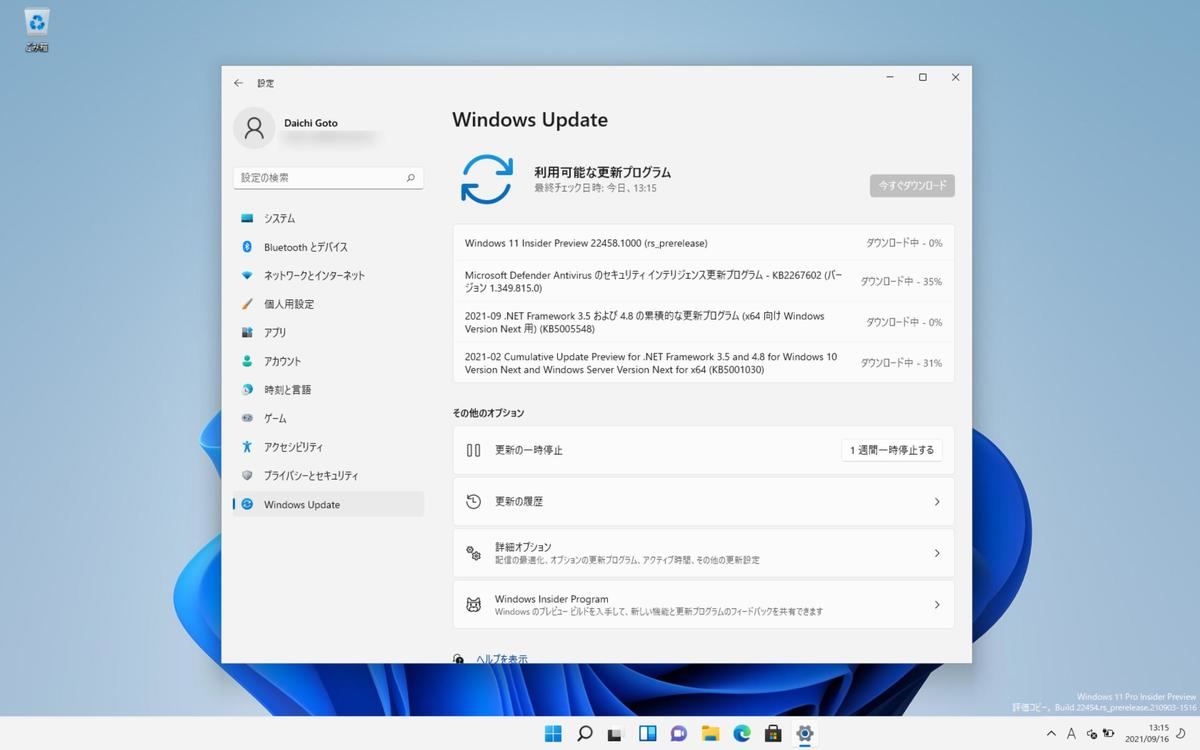Screen dimensions: 1200x750
Task: Open Widgets from taskbar
Action: pyautogui.click(x=647, y=734)
